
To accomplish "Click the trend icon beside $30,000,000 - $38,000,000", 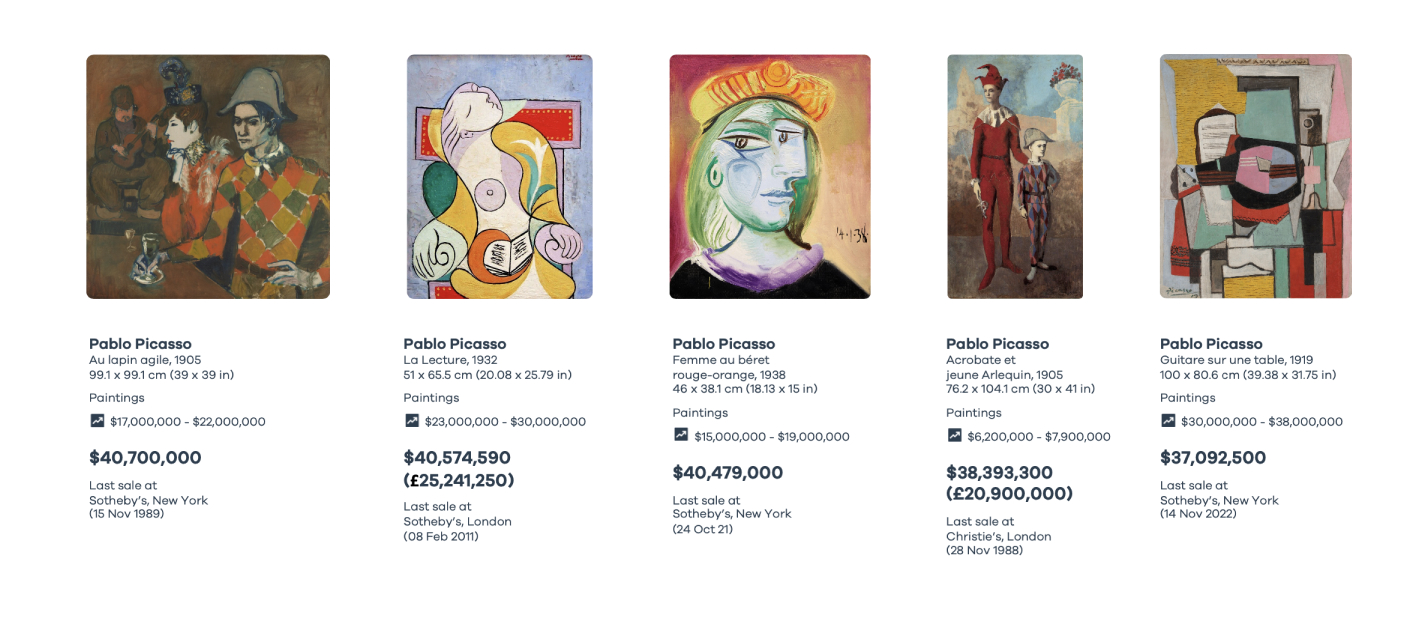I will [1168, 421].
